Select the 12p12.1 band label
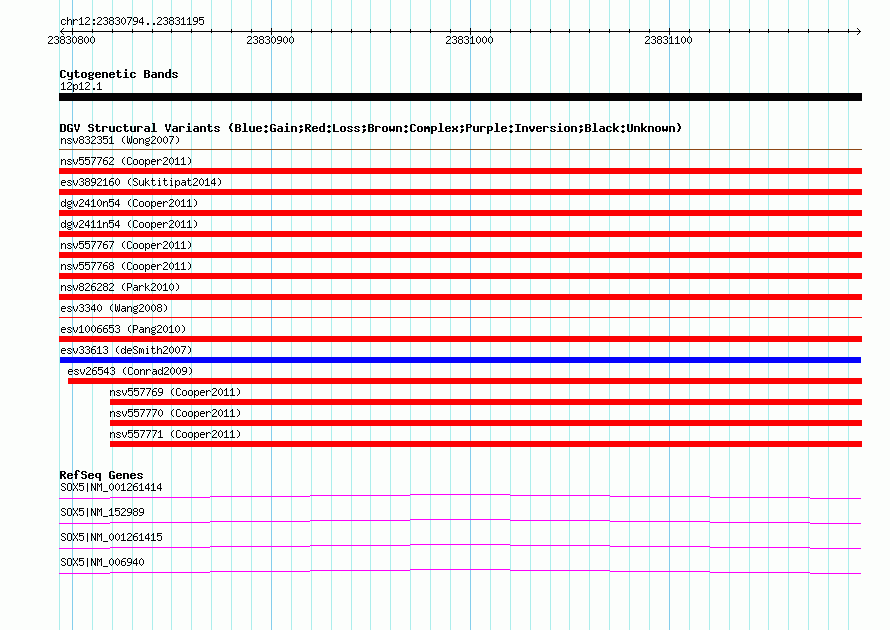Viewport: 890px width, 630px height. 81,86
